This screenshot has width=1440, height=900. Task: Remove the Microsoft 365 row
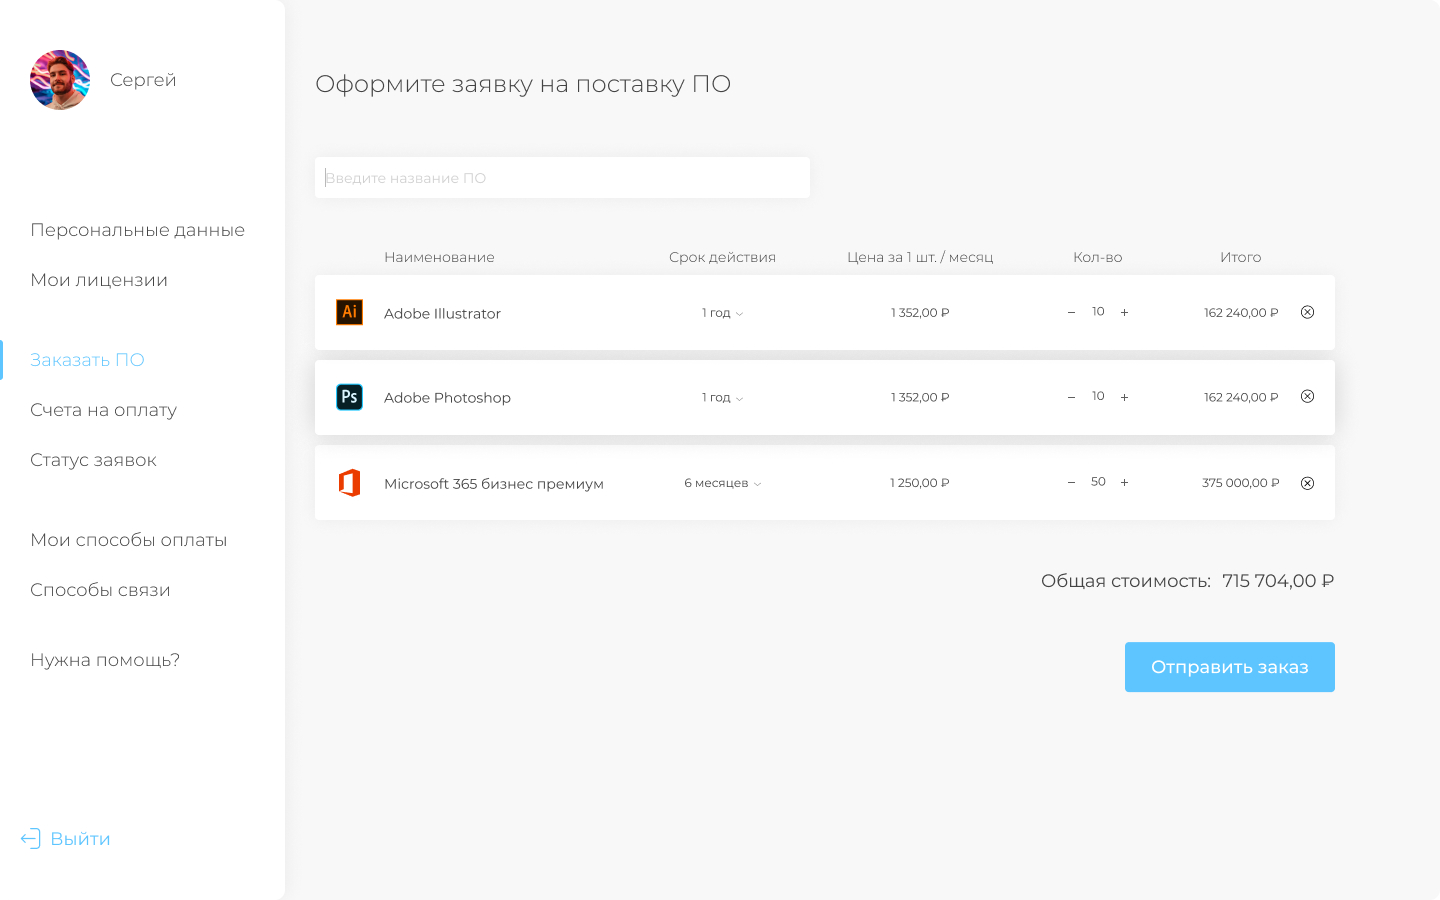[x=1307, y=483]
